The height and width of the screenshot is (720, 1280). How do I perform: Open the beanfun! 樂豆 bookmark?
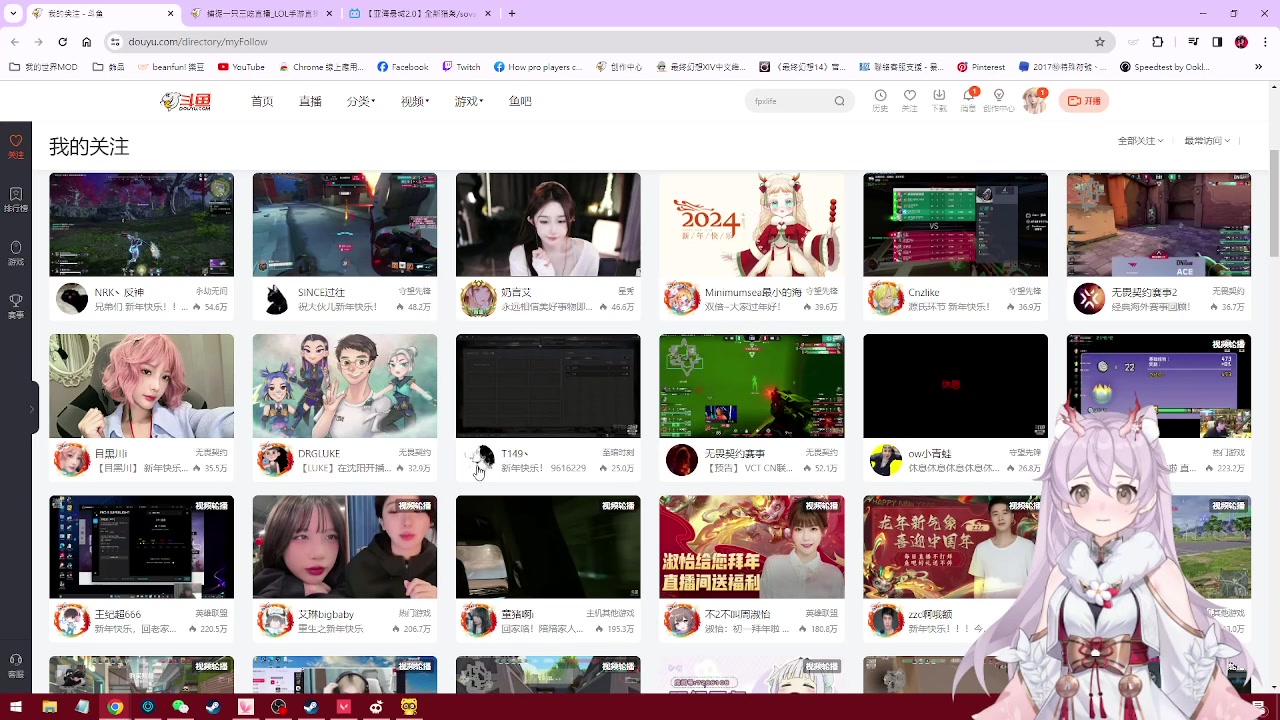click(171, 67)
